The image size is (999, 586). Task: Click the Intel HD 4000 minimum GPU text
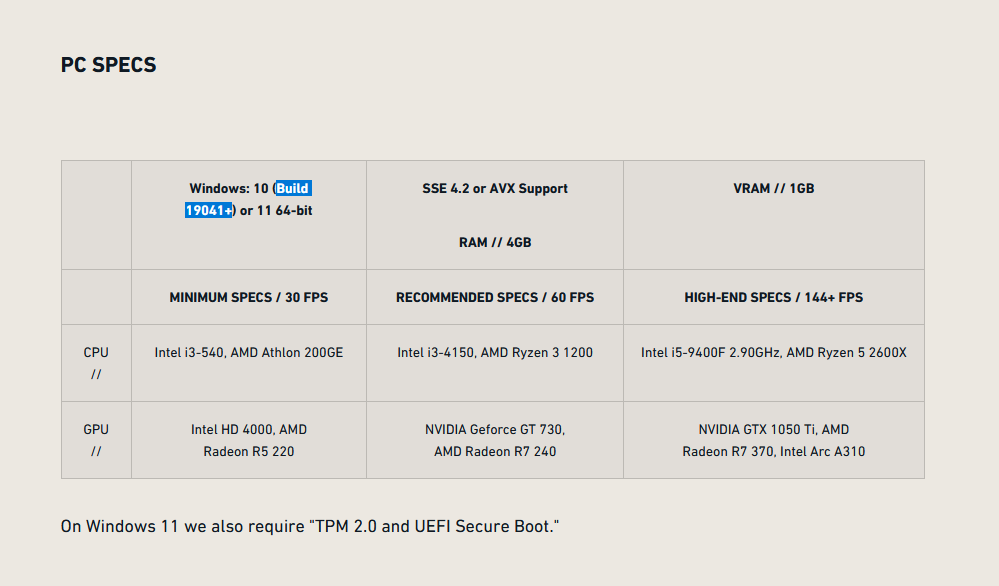point(249,429)
